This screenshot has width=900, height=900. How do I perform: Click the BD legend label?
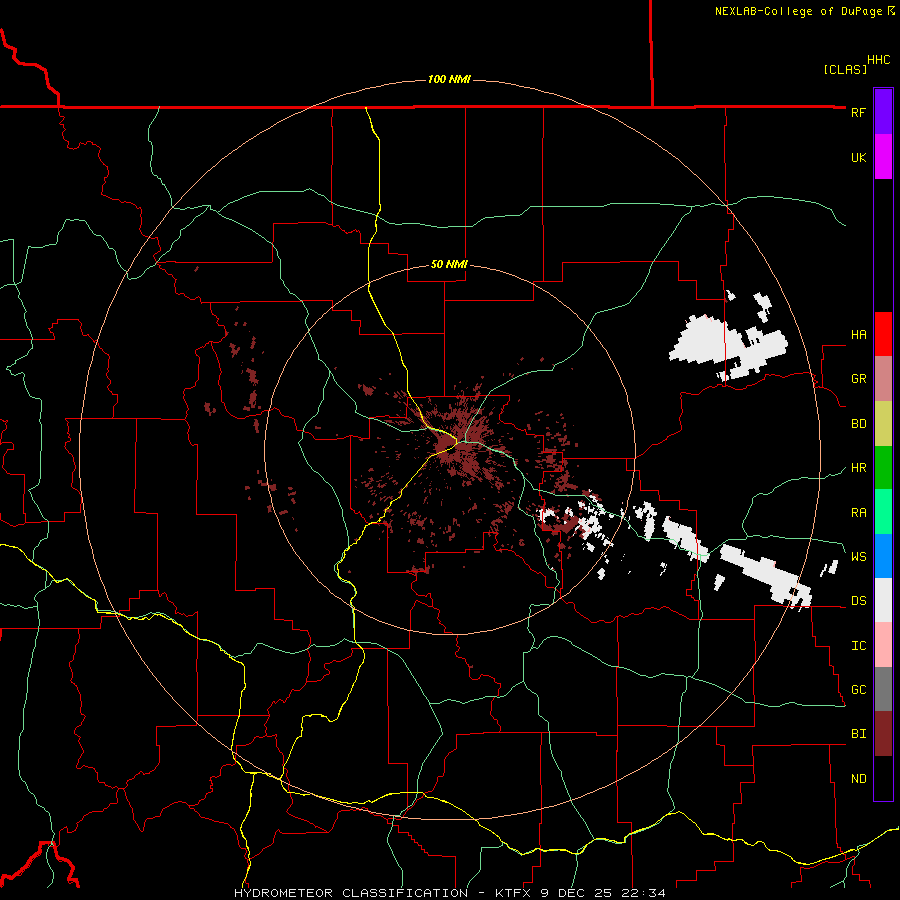[x=858, y=424]
